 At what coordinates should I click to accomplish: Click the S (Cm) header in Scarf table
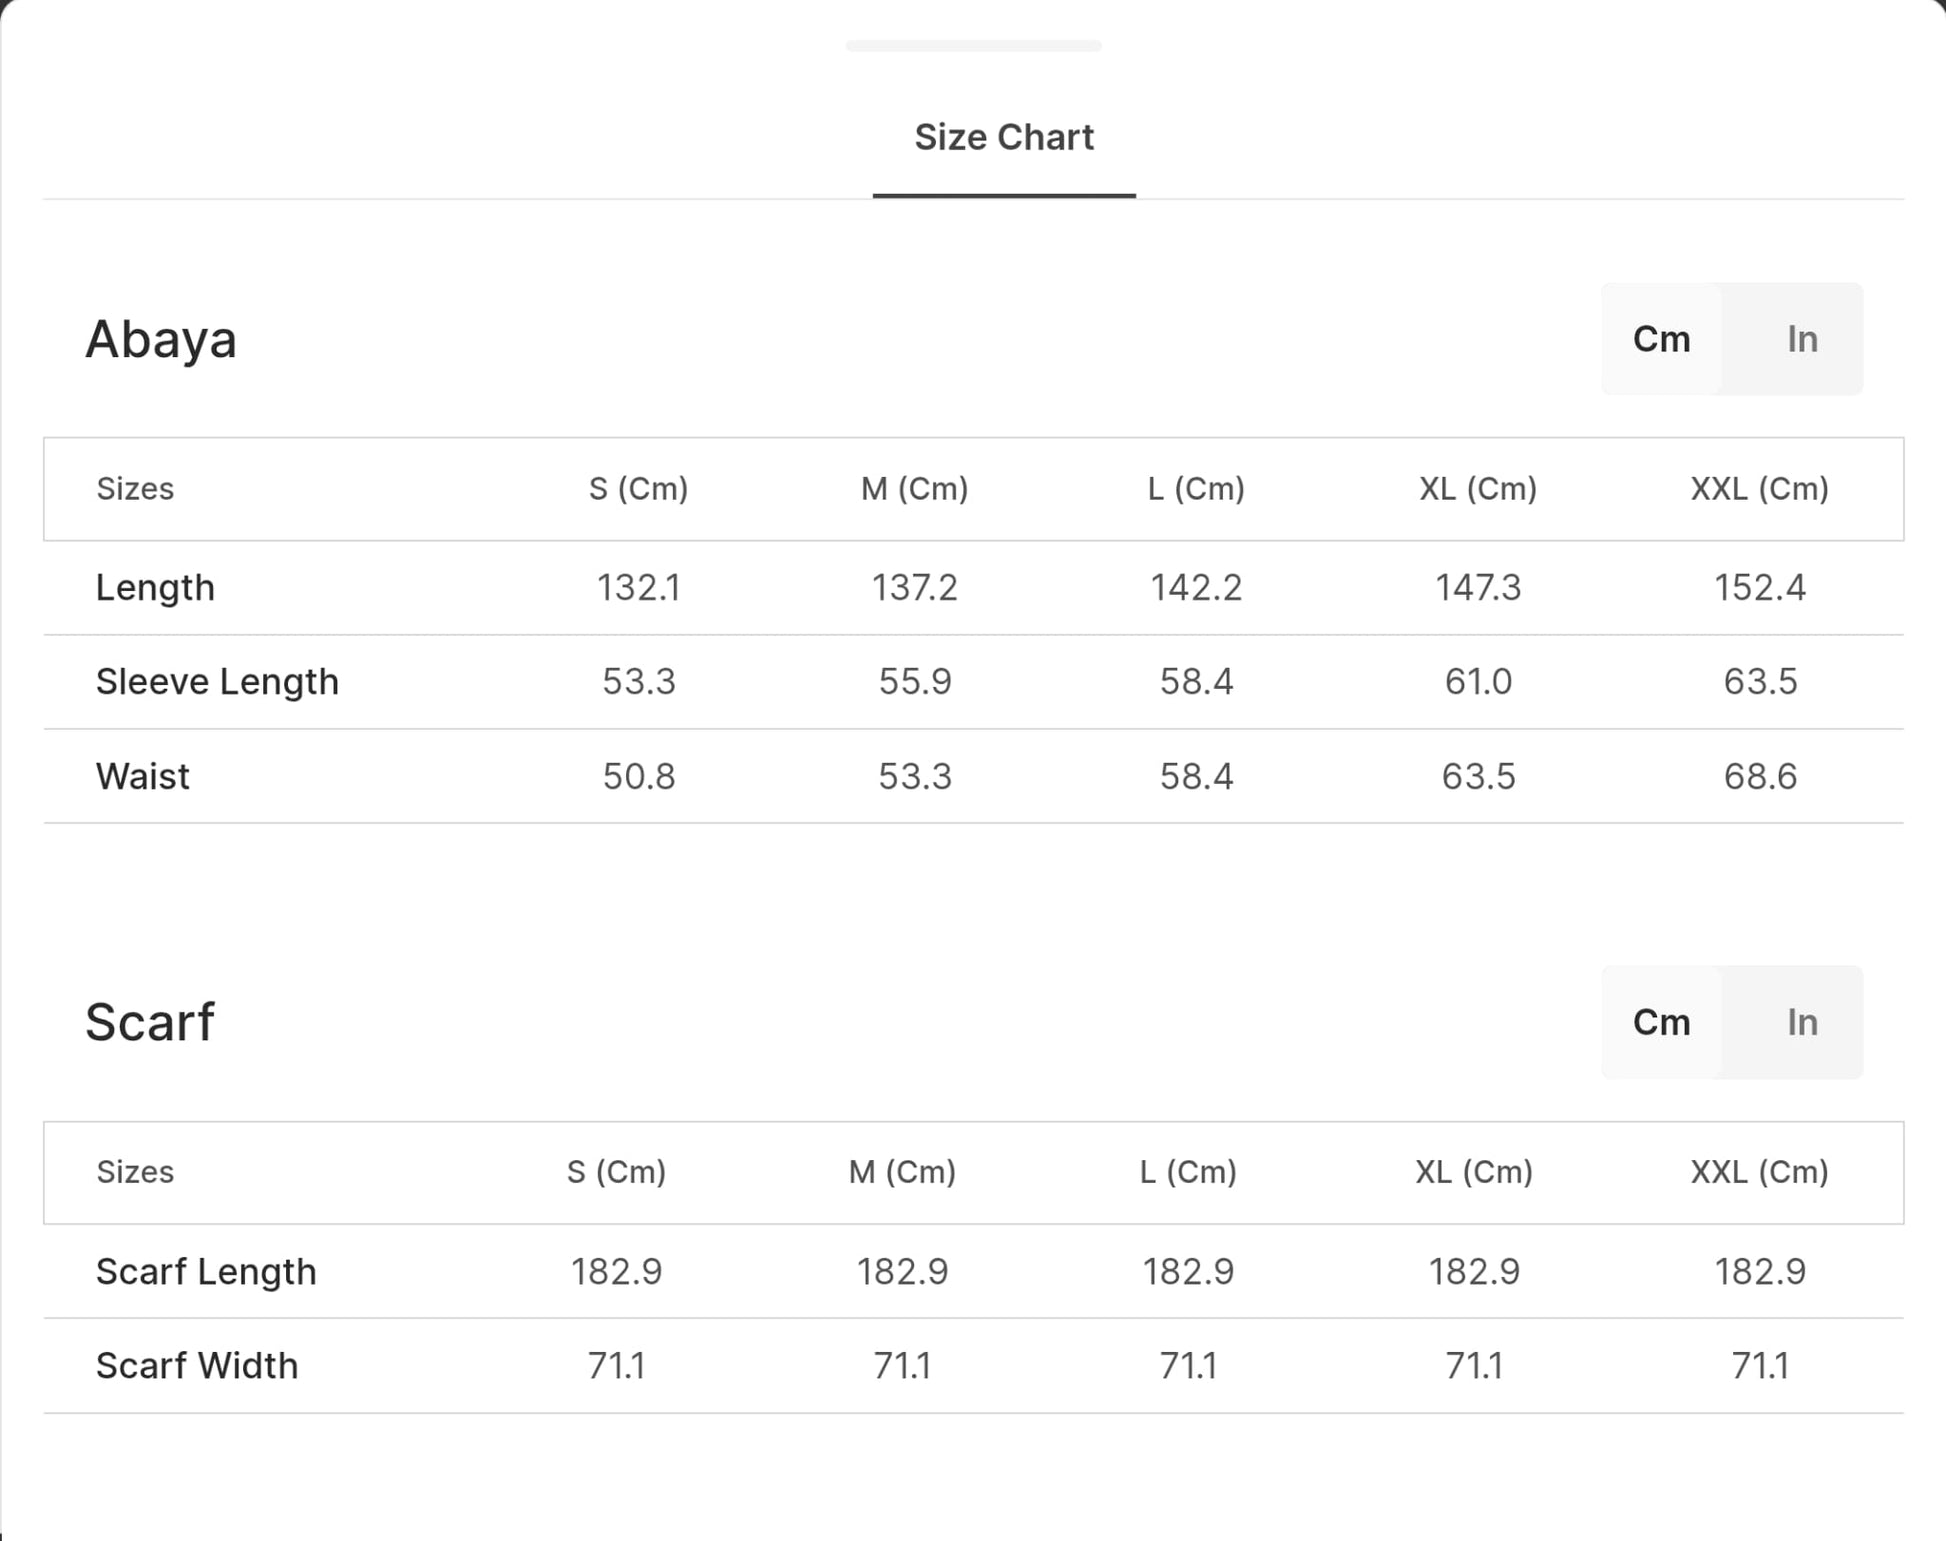click(x=616, y=1172)
